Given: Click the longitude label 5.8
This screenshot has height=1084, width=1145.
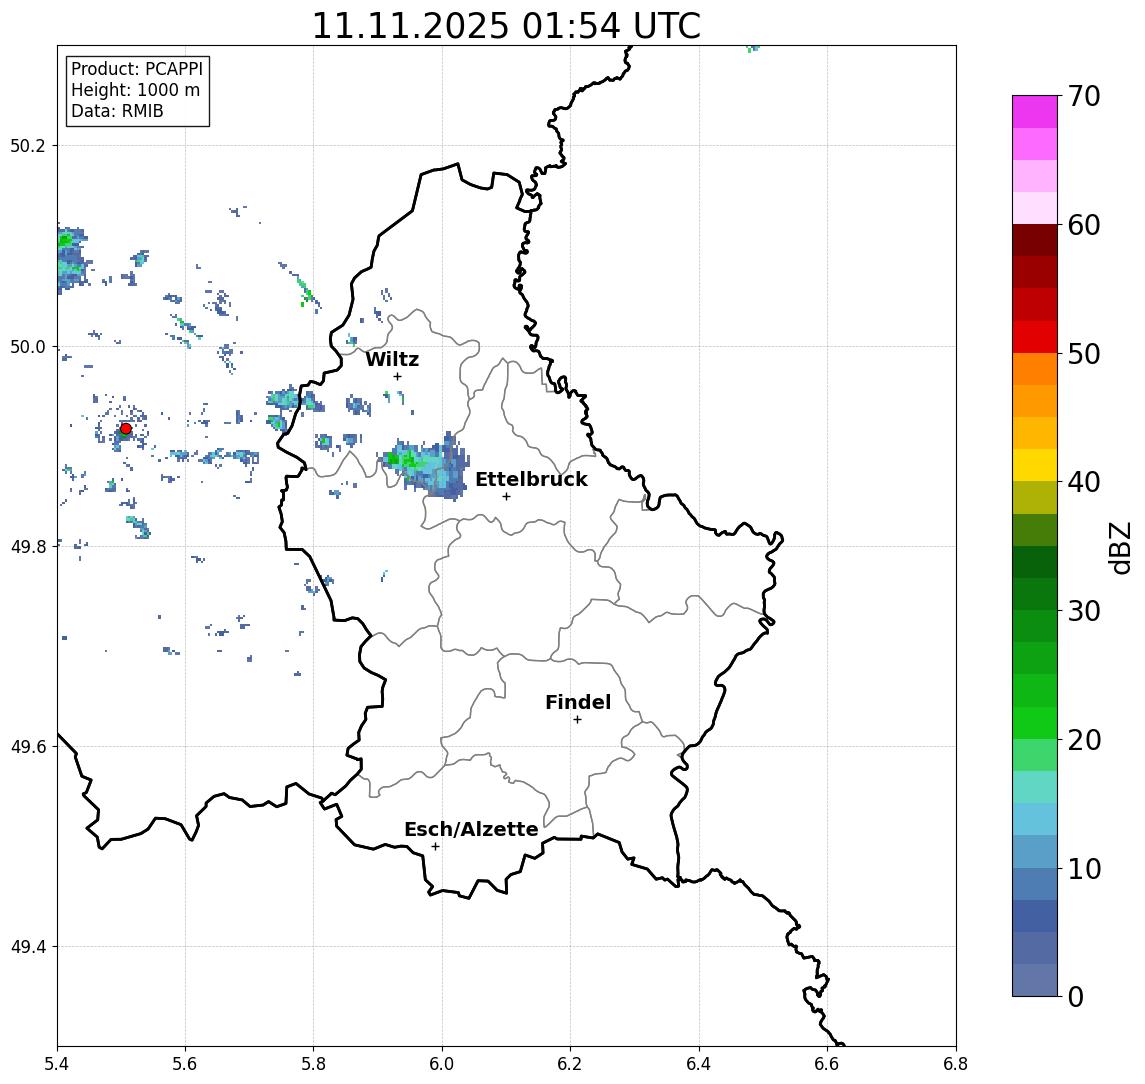Looking at the screenshot, I should [314, 1064].
